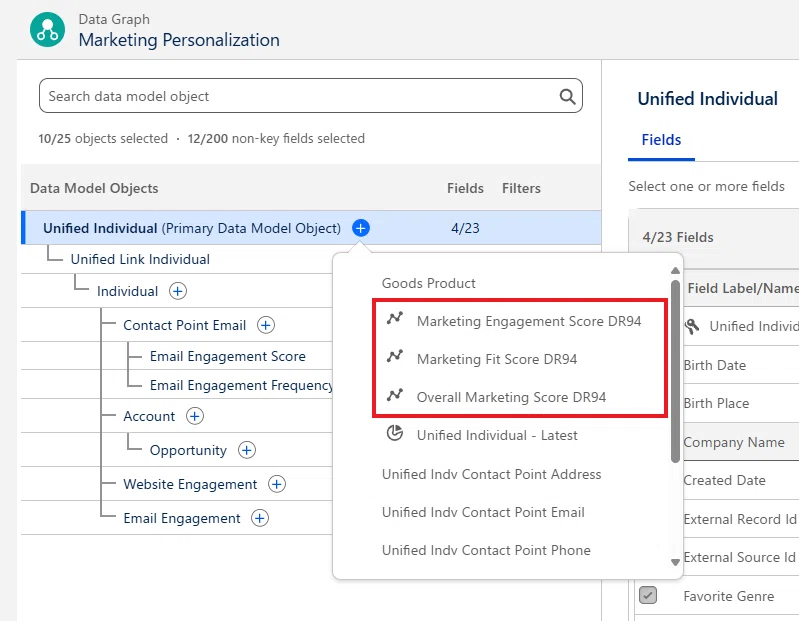This screenshot has width=799, height=621.
Task: Add related object to Email Engagement
Action: tap(260, 518)
